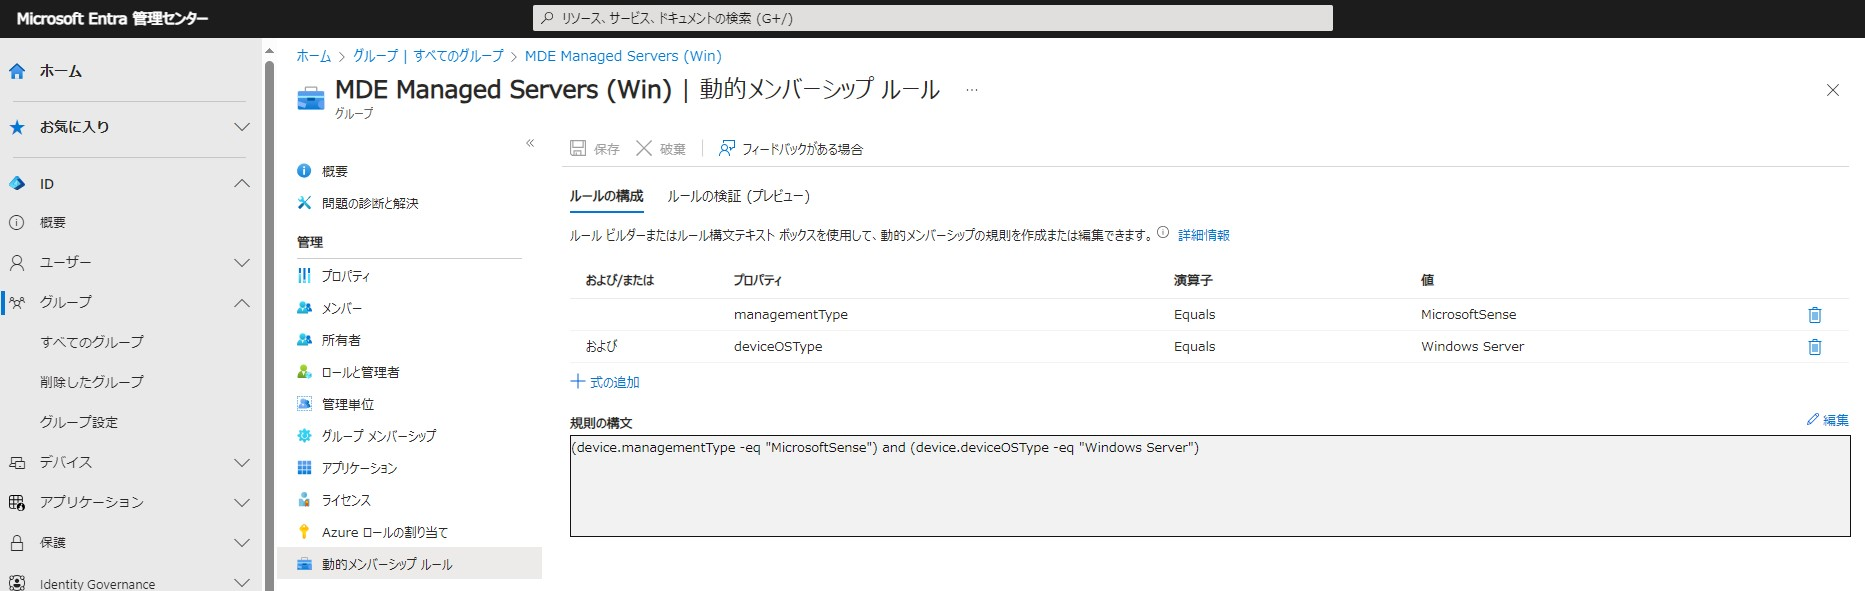Click the プロパティ bars icon
Image resolution: width=1865 pixels, height=591 pixels.
304,275
